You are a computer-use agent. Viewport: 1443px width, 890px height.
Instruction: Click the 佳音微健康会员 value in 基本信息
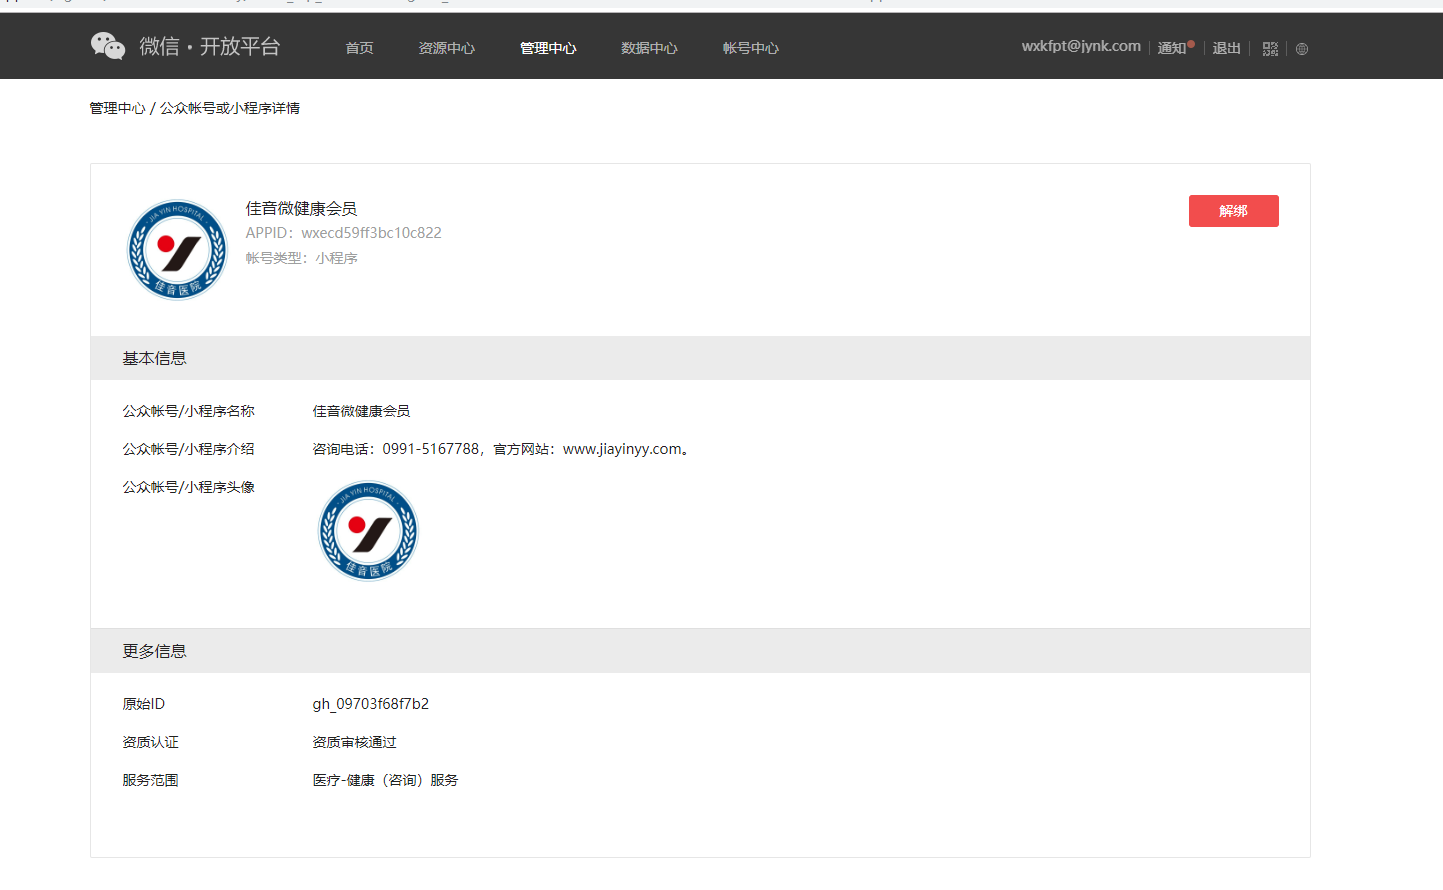click(361, 411)
